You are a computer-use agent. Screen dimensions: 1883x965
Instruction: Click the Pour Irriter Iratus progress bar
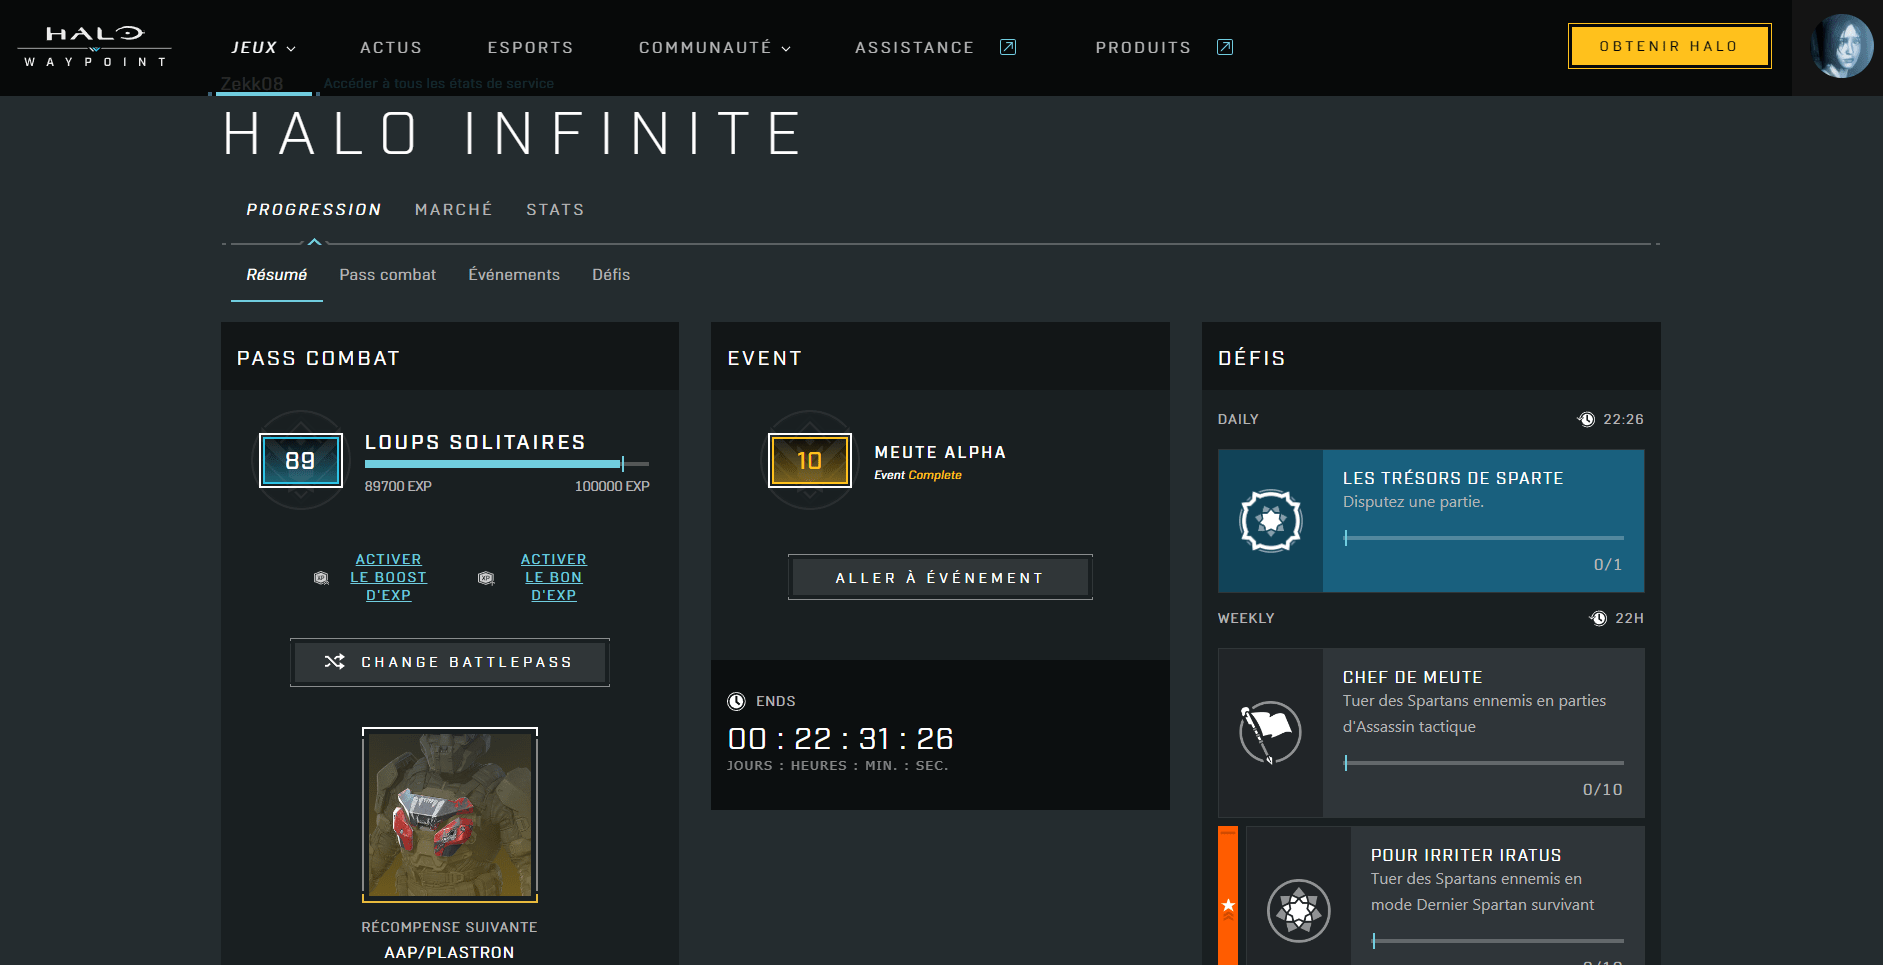point(1498,941)
